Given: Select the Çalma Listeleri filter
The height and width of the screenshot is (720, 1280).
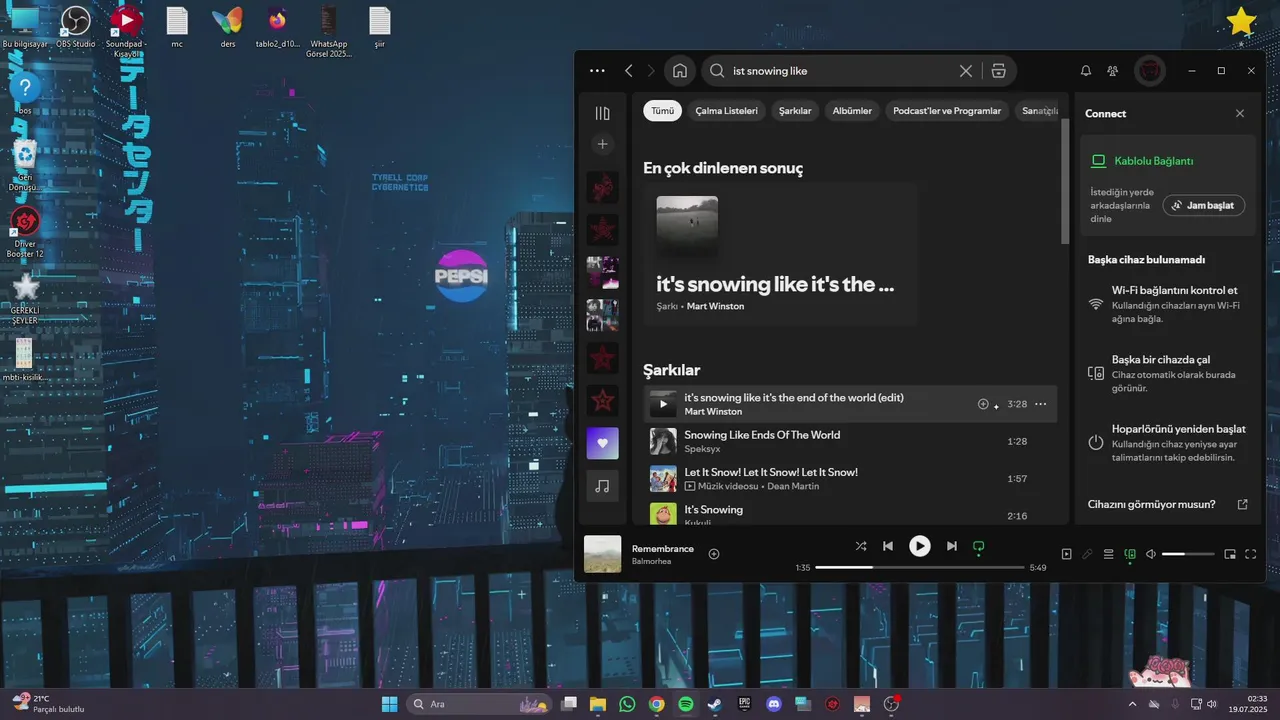Looking at the screenshot, I should (727, 111).
